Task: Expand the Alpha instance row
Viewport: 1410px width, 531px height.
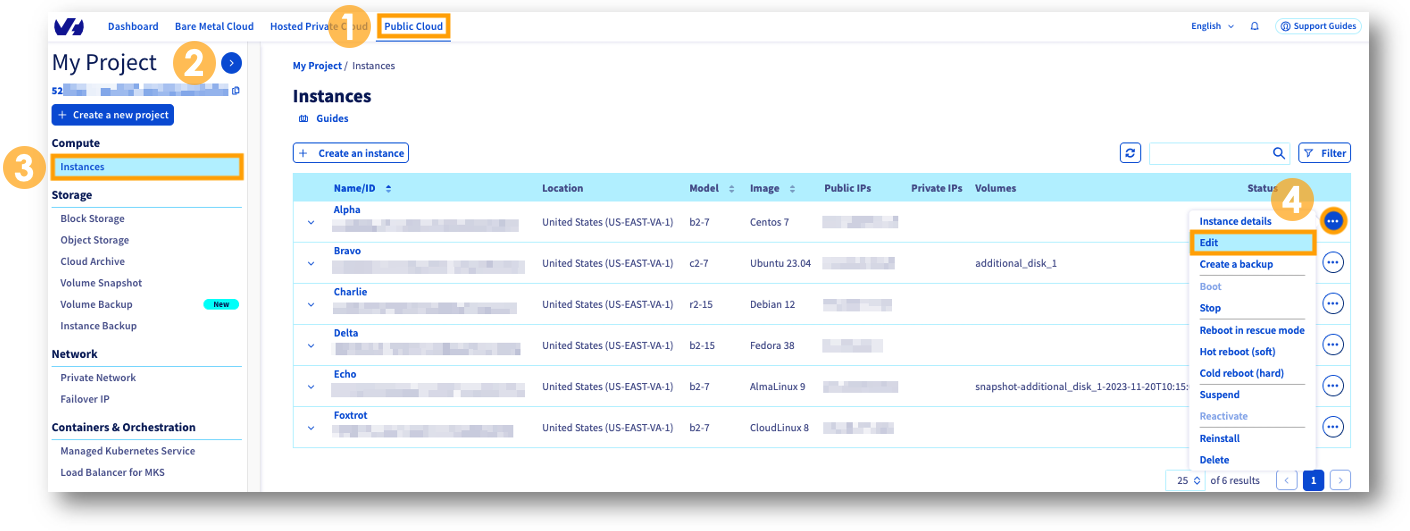Action: 311,222
